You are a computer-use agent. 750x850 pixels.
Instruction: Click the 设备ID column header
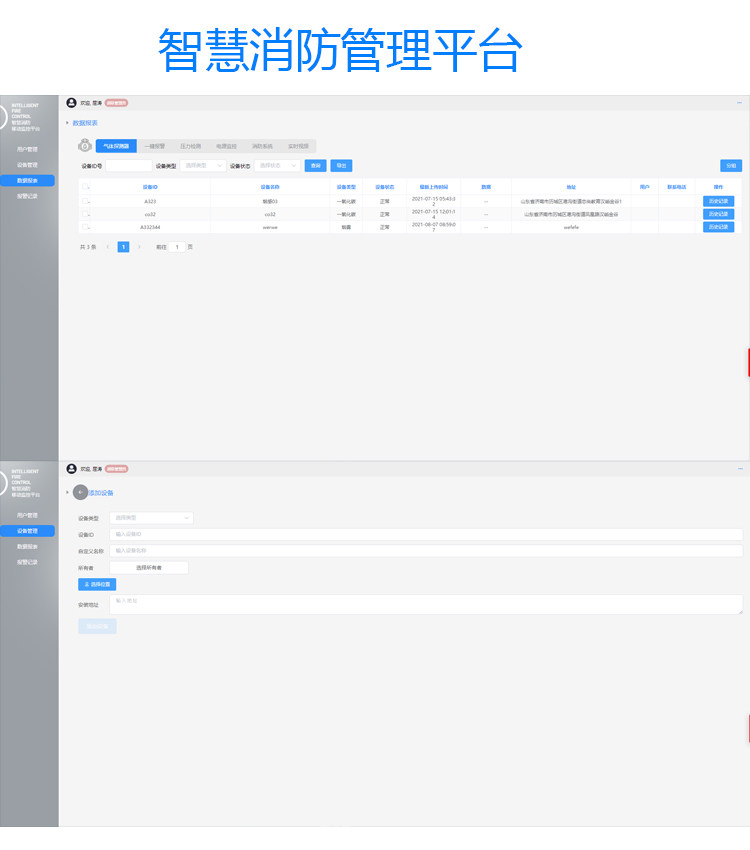point(150,186)
